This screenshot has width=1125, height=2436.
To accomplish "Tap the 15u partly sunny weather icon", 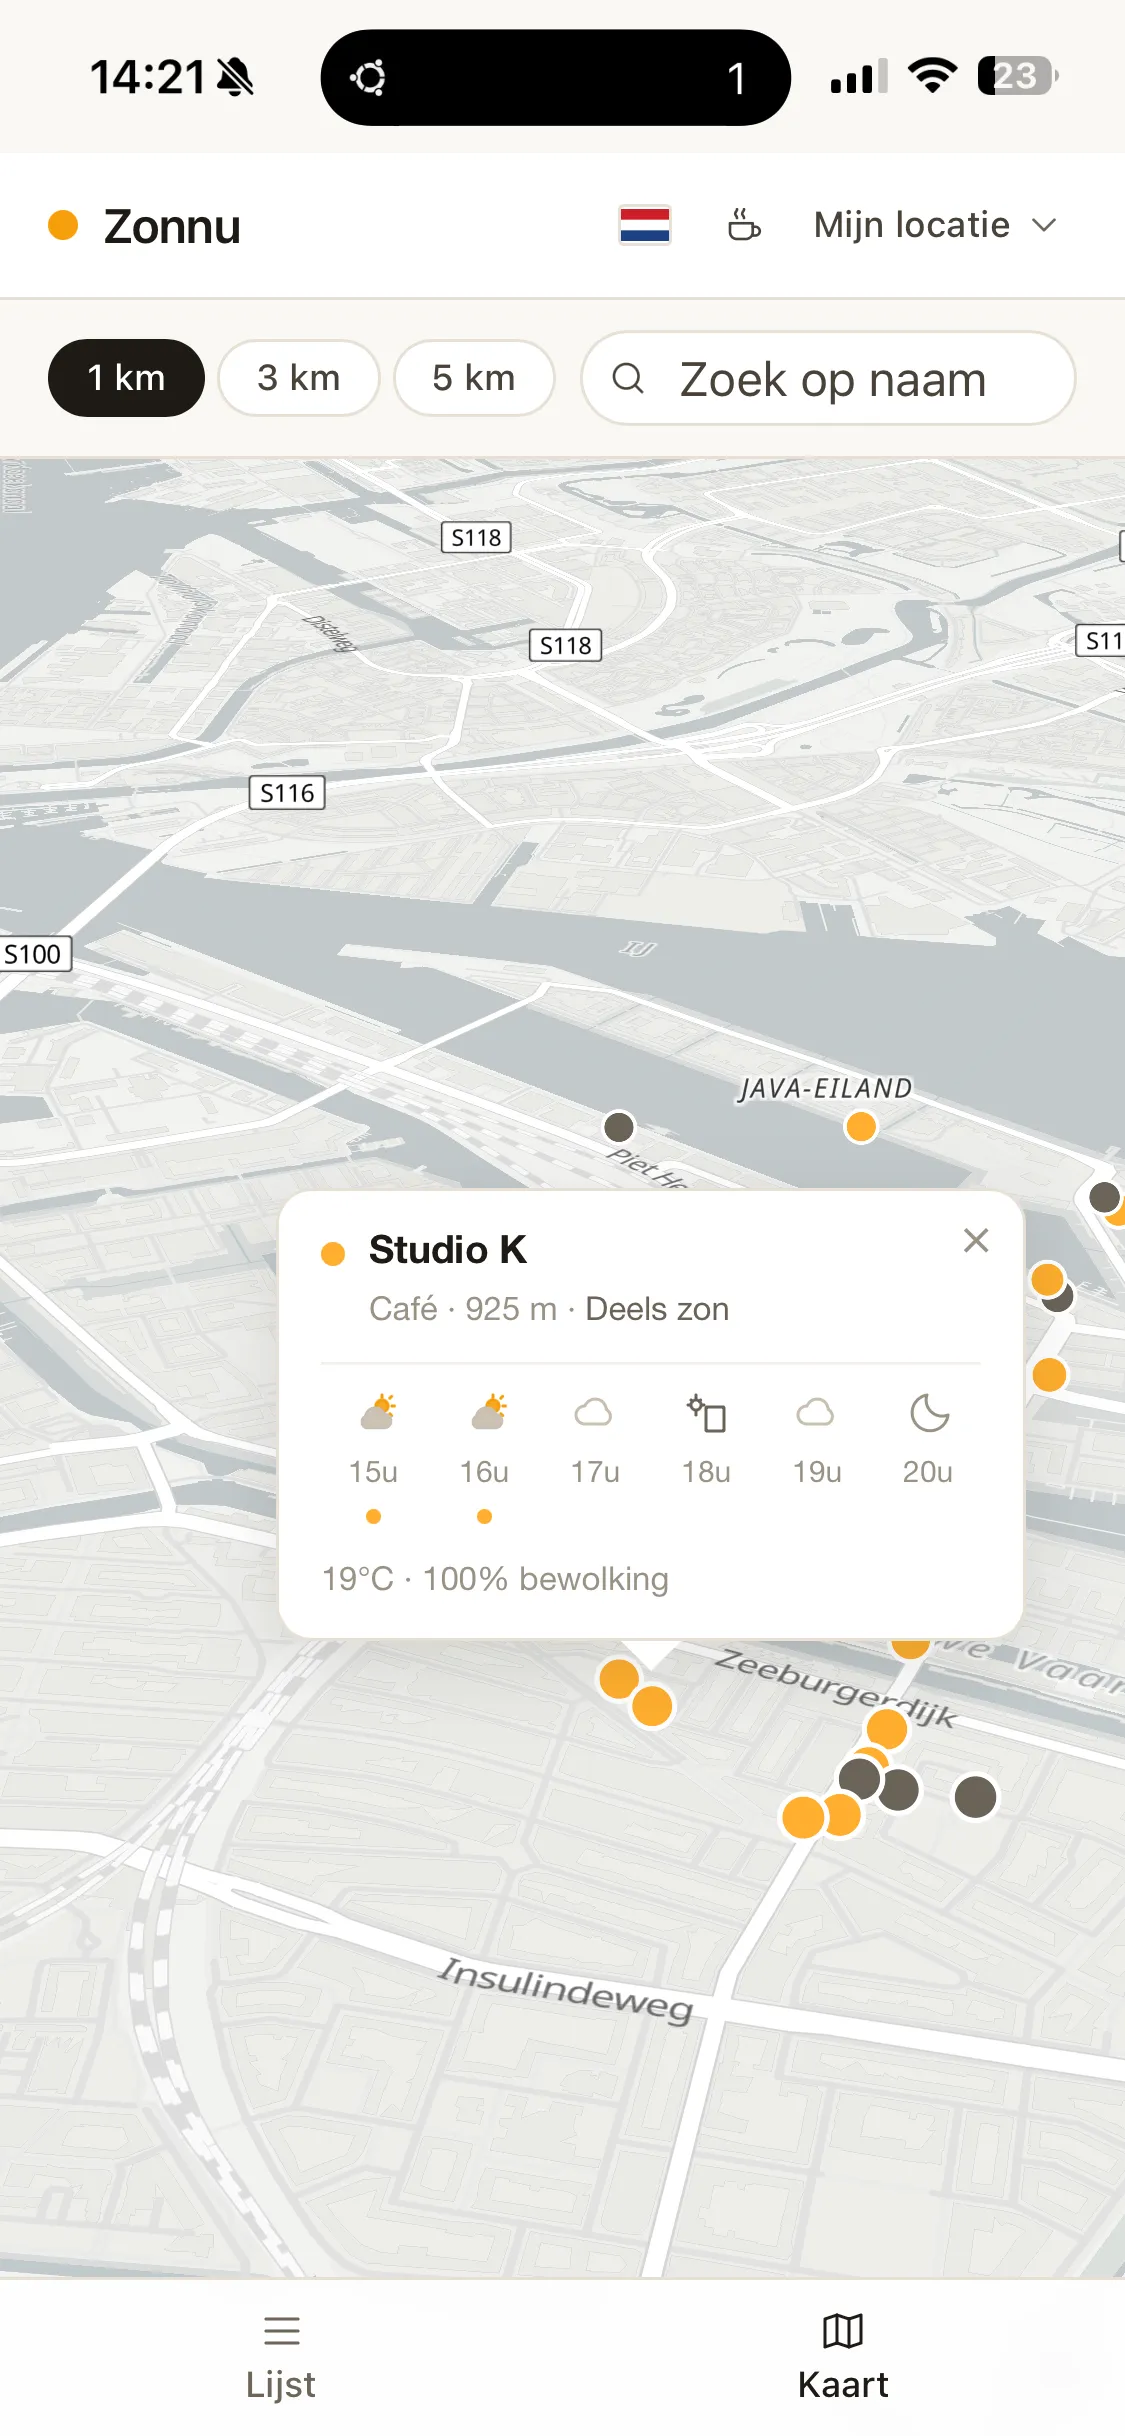I will [377, 1413].
